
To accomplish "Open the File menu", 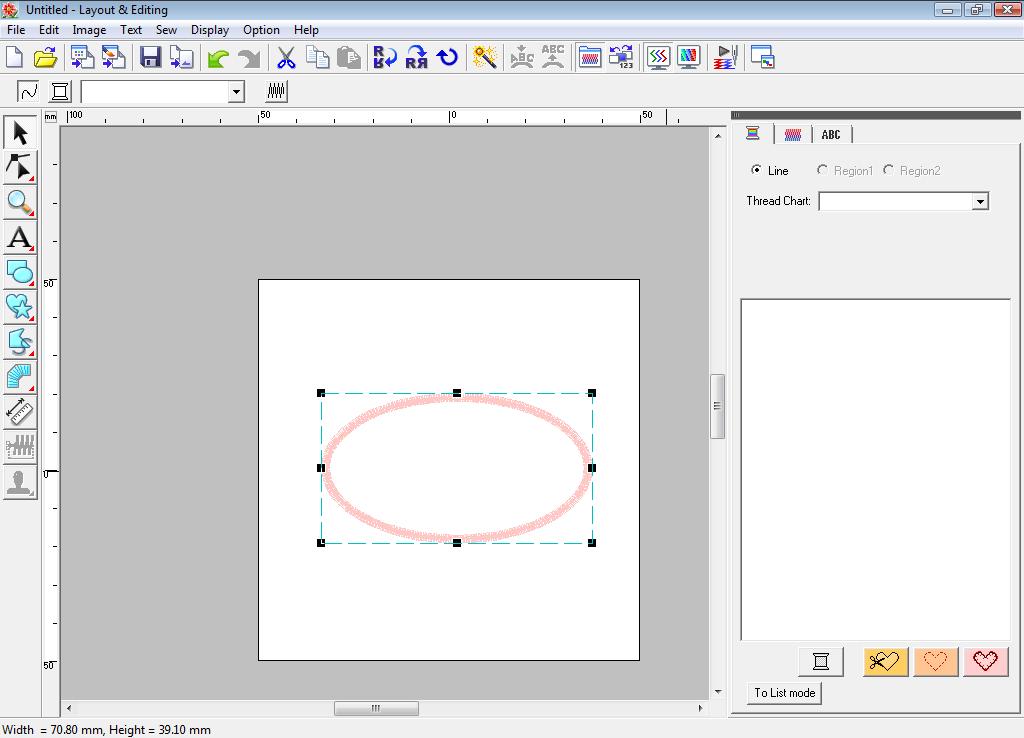I will coord(16,30).
